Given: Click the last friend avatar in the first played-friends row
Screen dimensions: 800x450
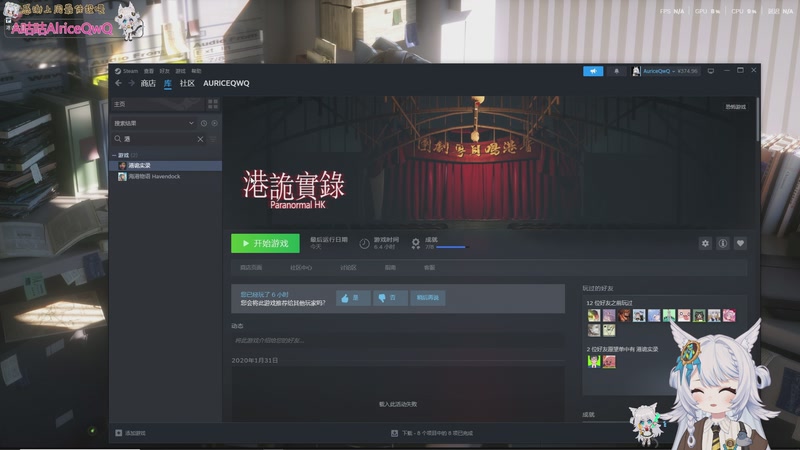Looking at the screenshot, I should (x=729, y=315).
